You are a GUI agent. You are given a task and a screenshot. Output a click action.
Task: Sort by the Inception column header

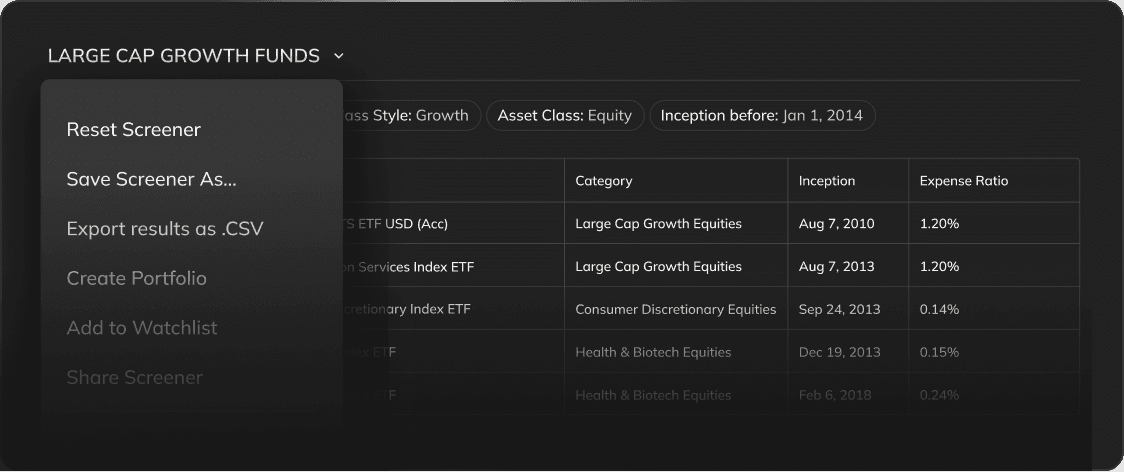827,181
